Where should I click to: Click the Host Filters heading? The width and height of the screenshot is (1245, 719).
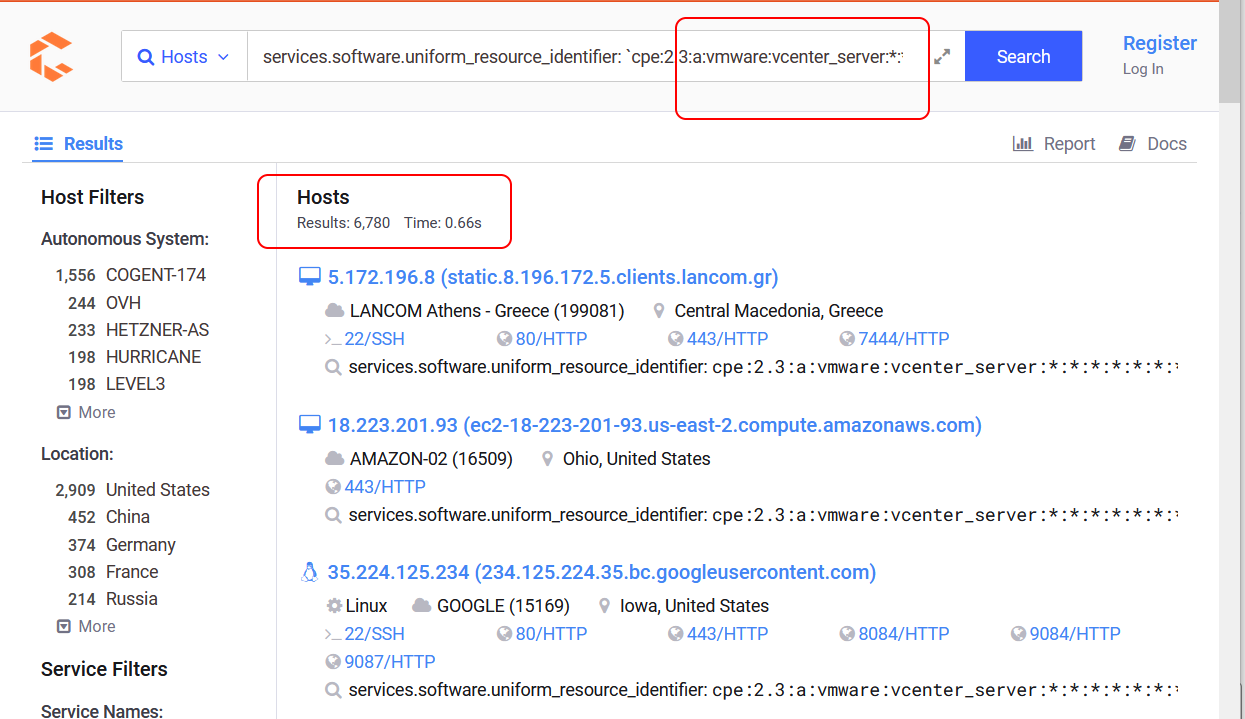[x=92, y=197]
